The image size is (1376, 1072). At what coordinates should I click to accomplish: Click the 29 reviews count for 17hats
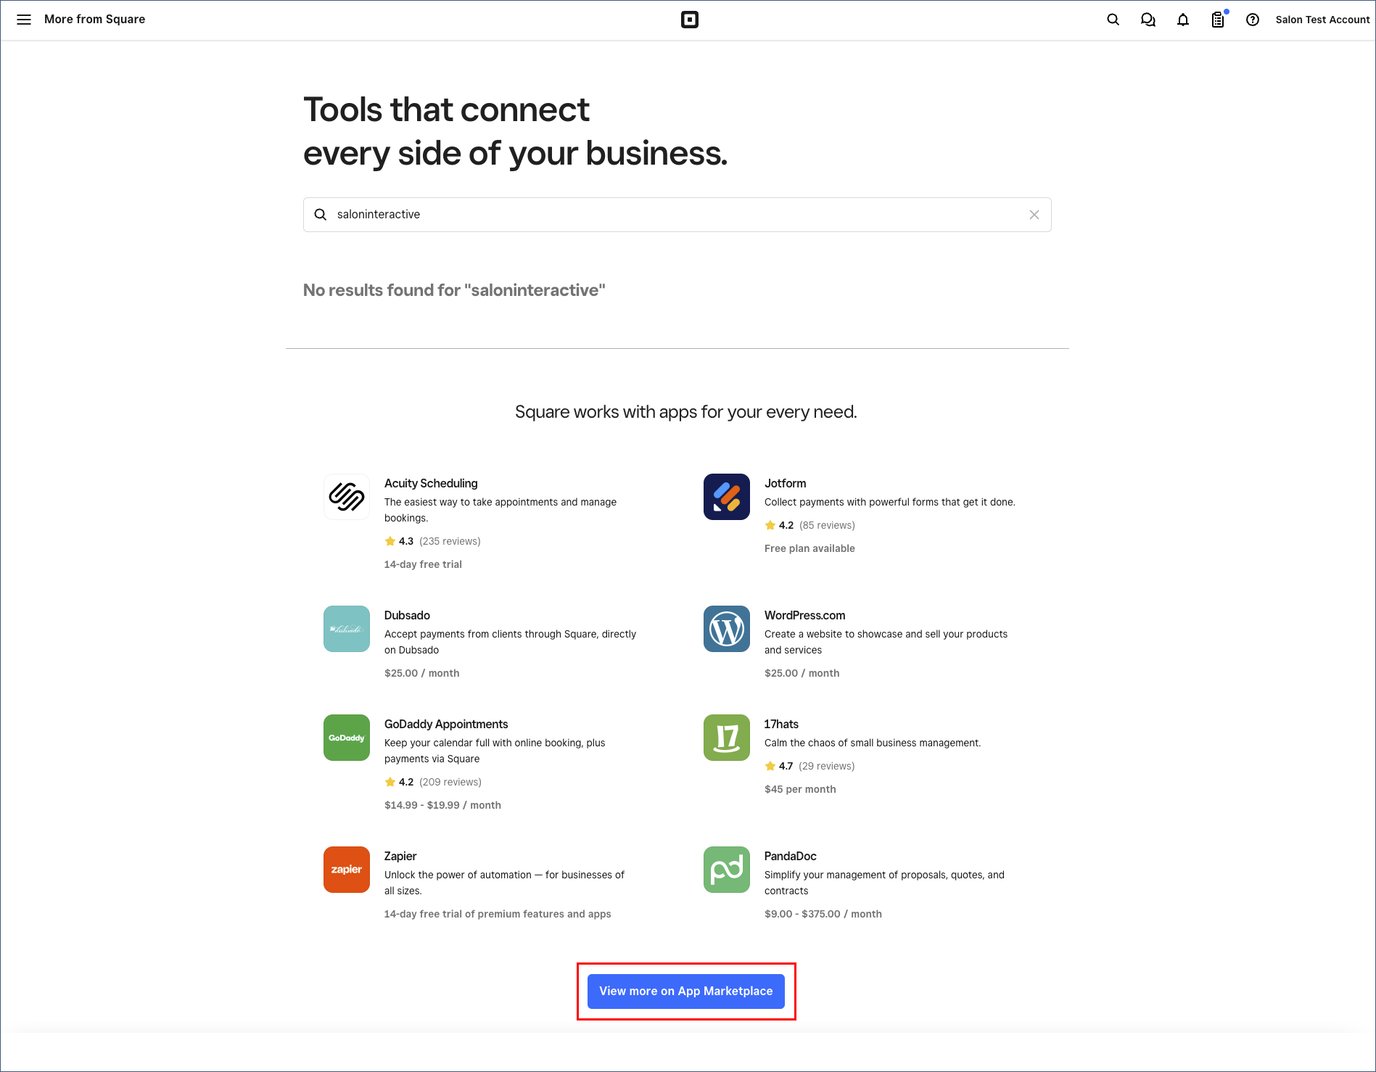[x=827, y=766]
